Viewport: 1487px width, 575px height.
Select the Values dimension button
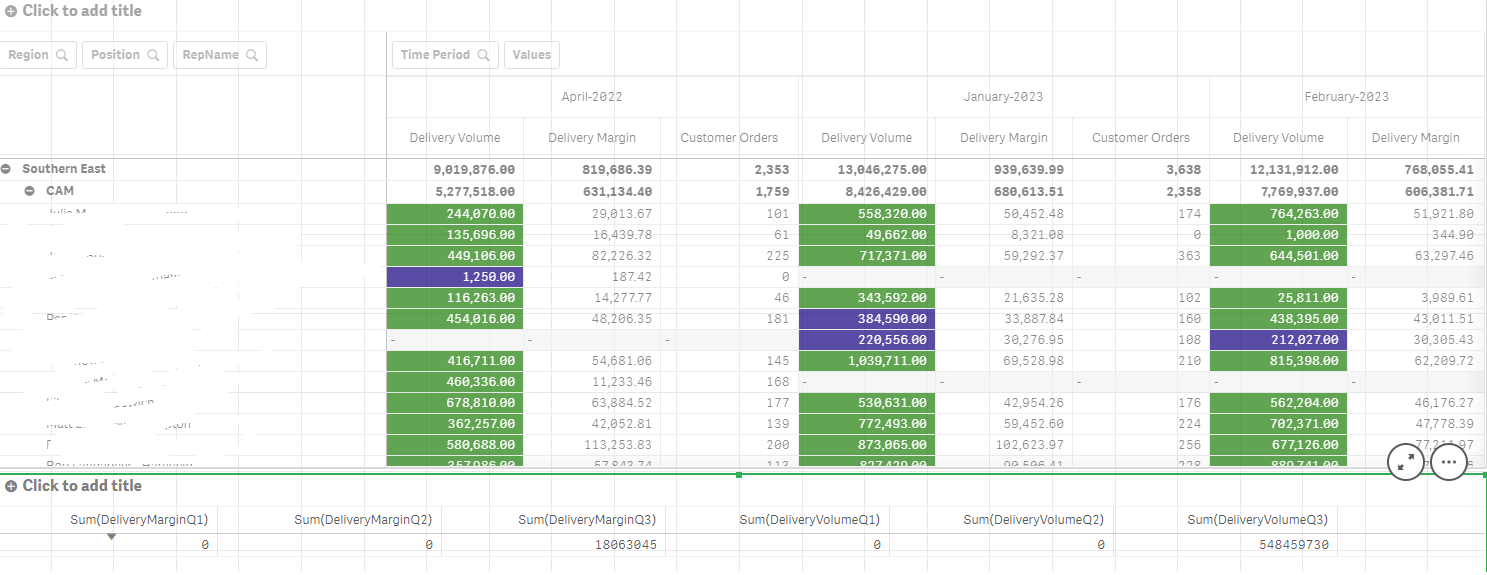pos(531,55)
